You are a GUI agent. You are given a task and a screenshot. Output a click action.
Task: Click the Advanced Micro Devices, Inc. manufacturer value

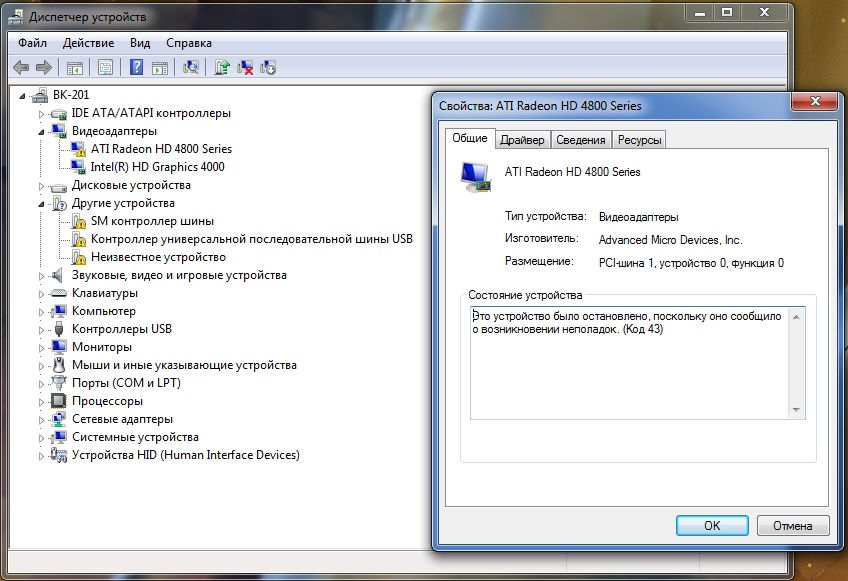pyautogui.click(x=671, y=240)
